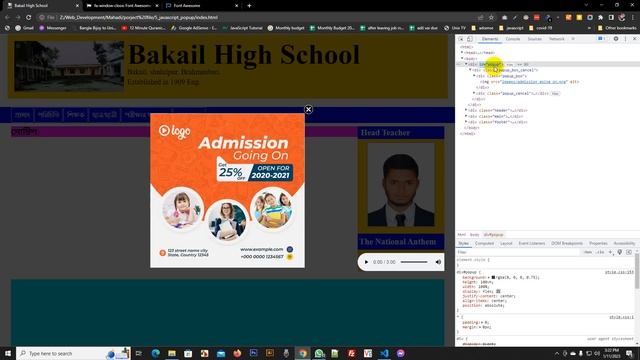
Task: Open WhatsApp from the taskbar
Action: point(319,353)
